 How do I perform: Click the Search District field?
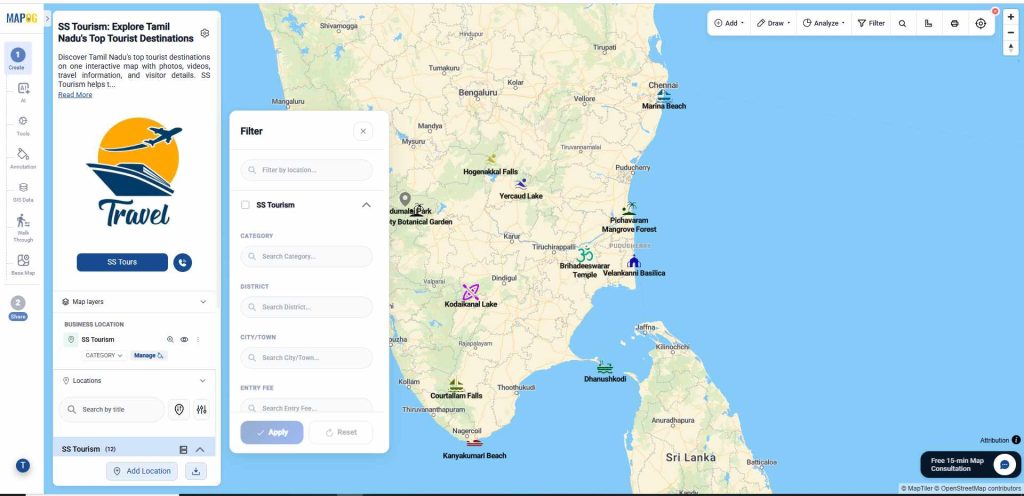307,307
